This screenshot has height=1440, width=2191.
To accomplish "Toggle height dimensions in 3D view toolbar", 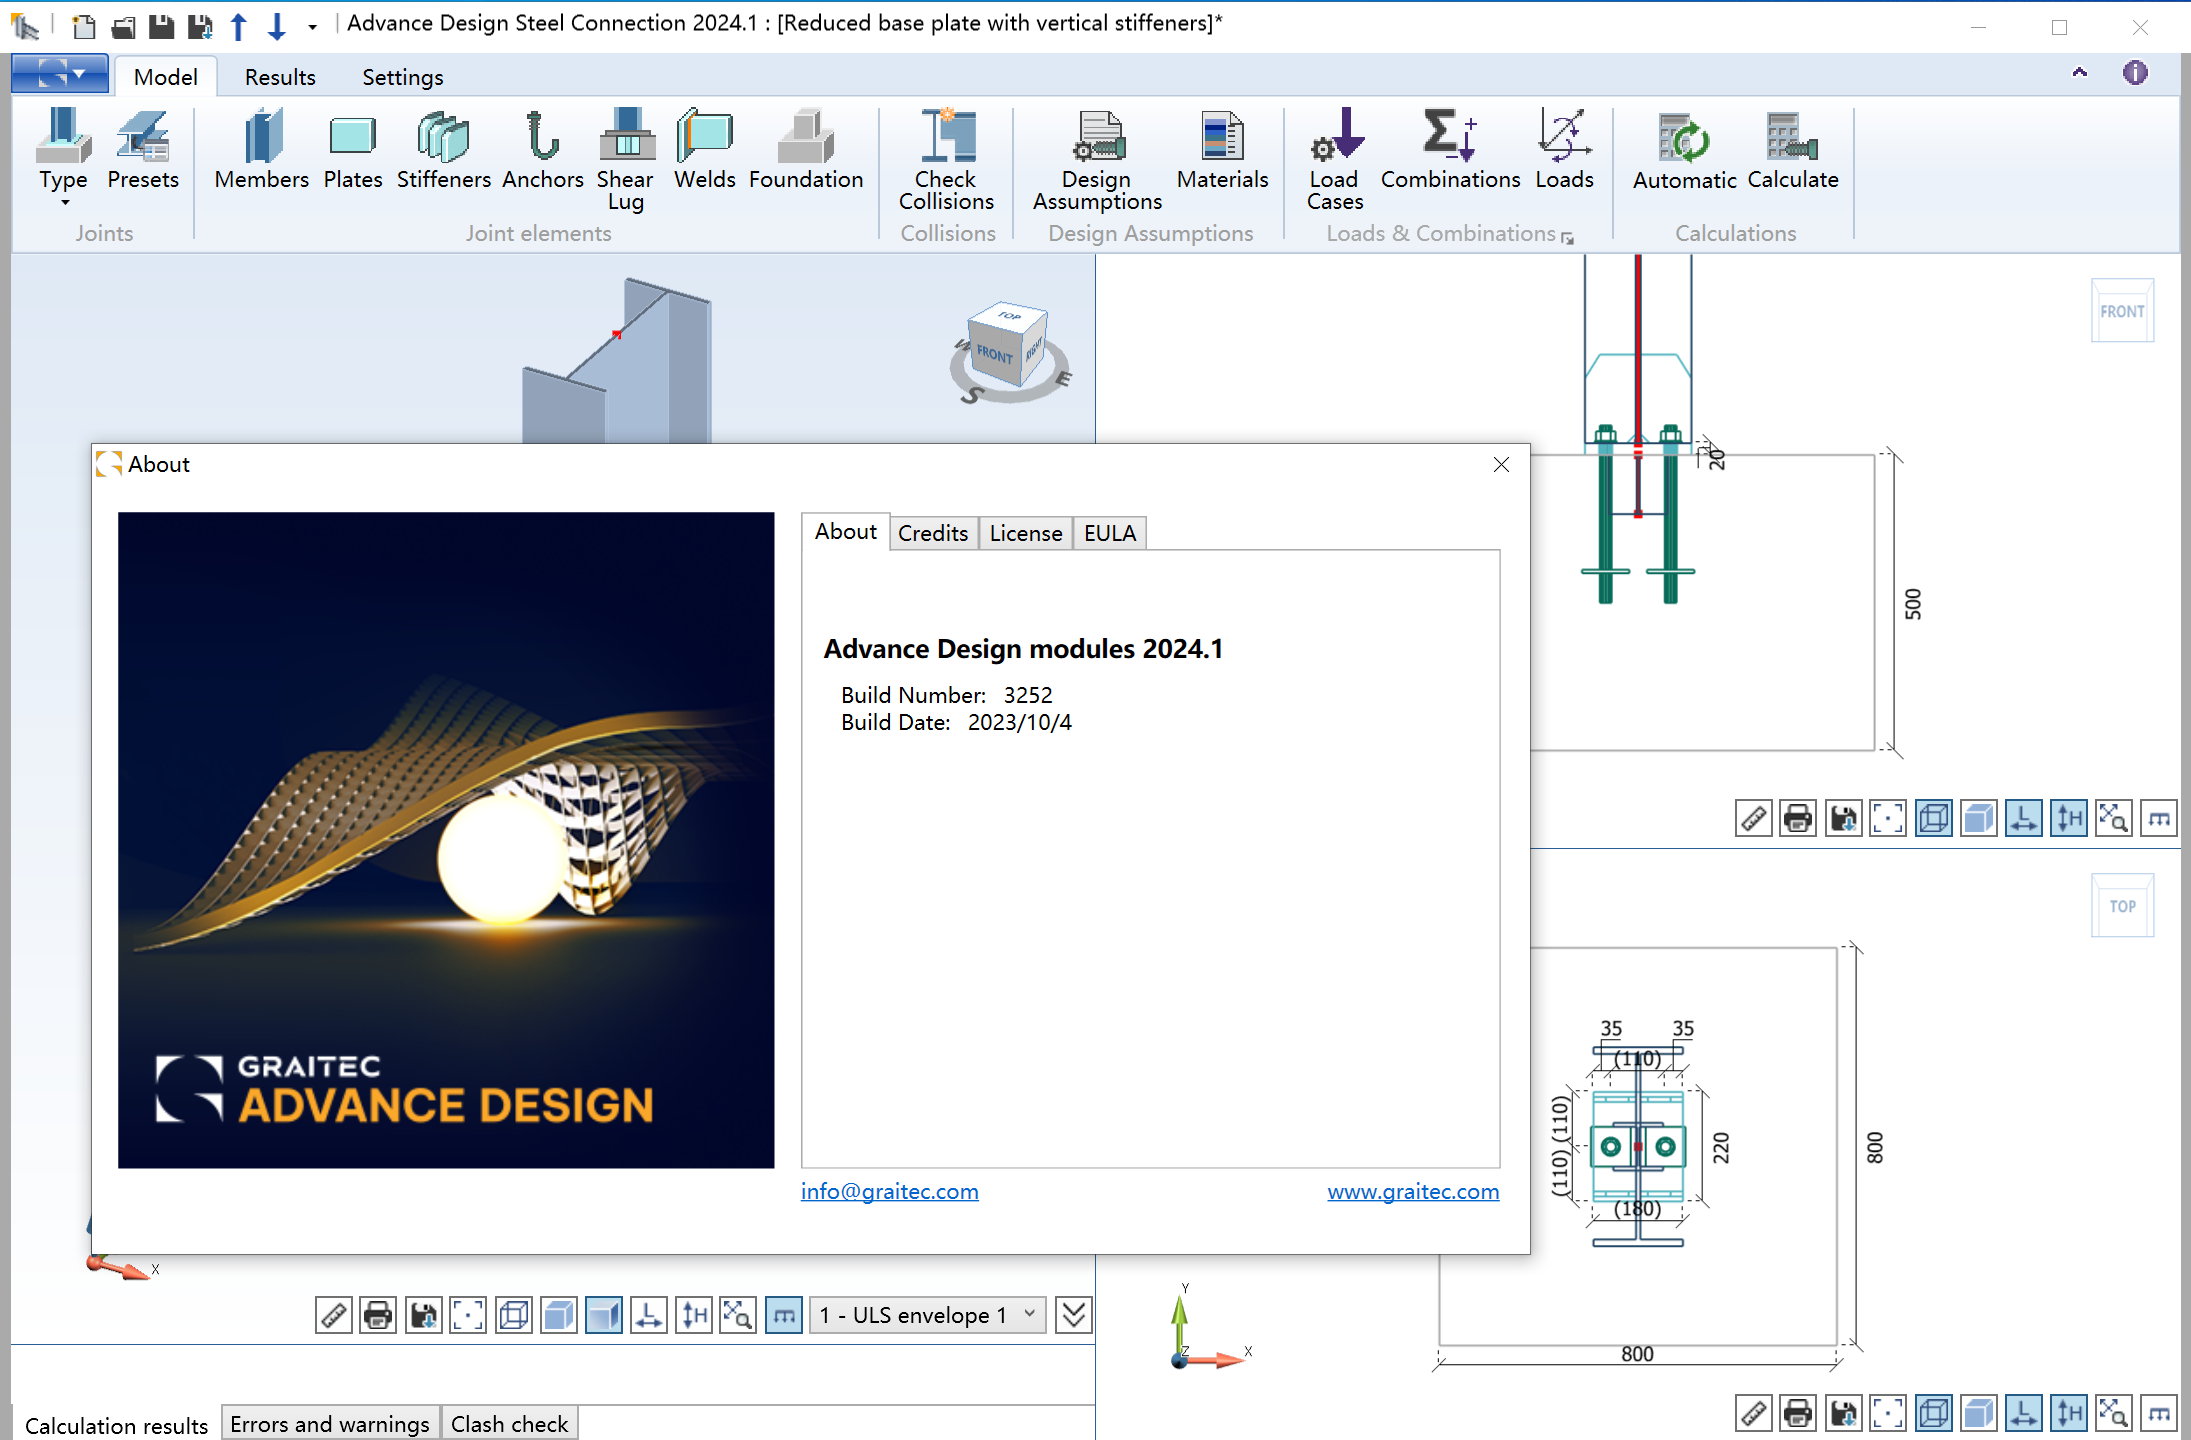I will tap(694, 1315).
